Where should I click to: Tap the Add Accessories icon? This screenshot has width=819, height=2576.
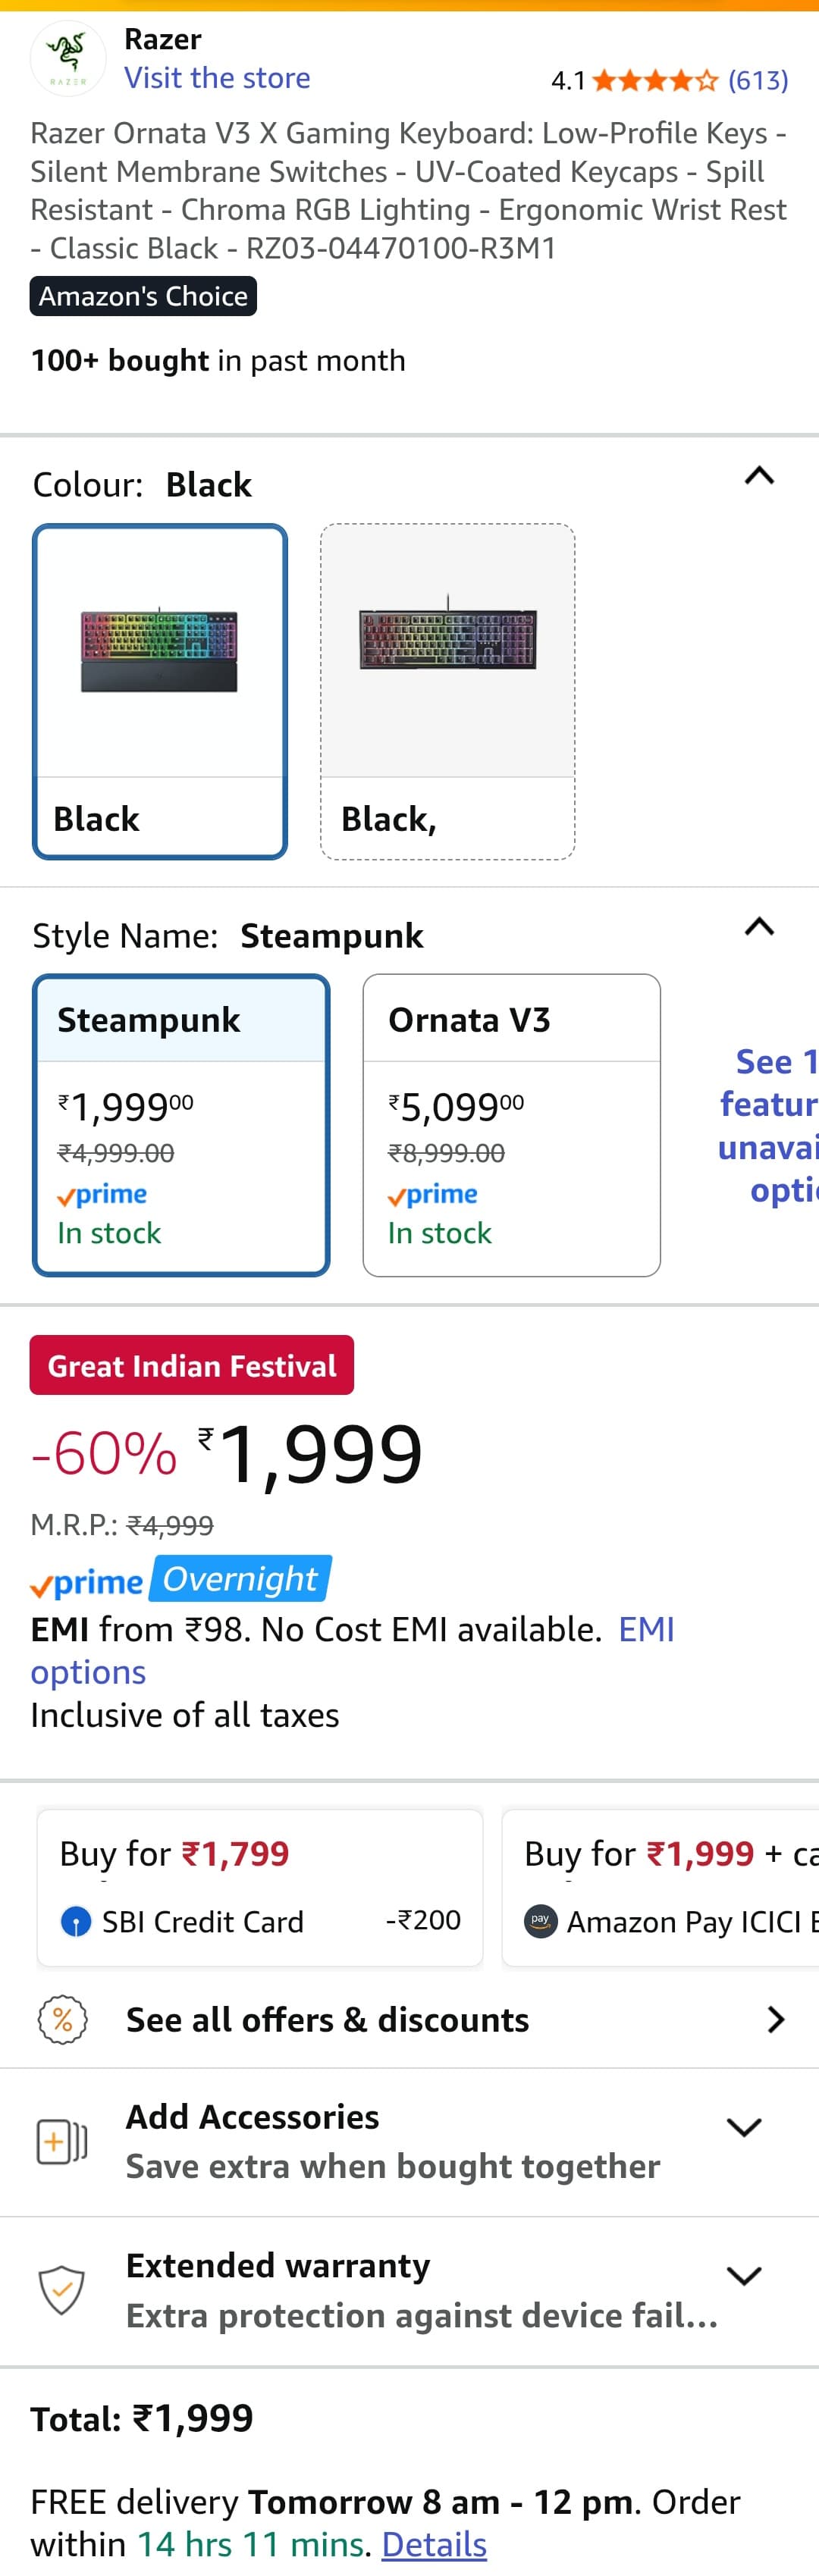pyautogui.click(x=62, y=2142)
